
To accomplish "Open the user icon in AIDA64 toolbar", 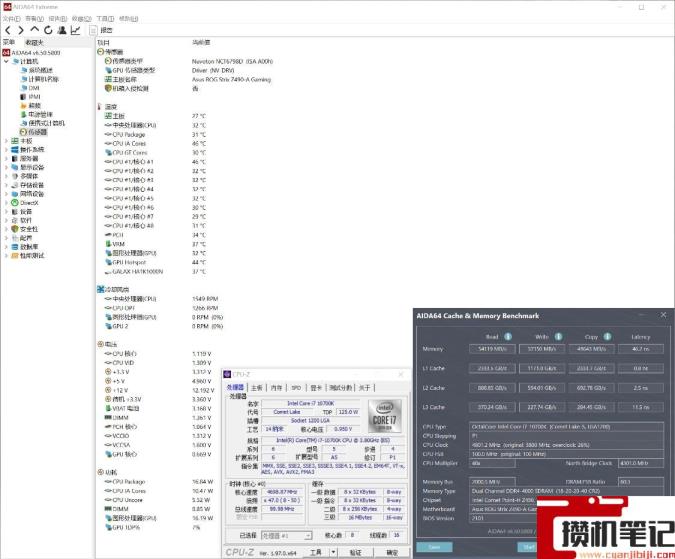I will (x=62, y=30).
